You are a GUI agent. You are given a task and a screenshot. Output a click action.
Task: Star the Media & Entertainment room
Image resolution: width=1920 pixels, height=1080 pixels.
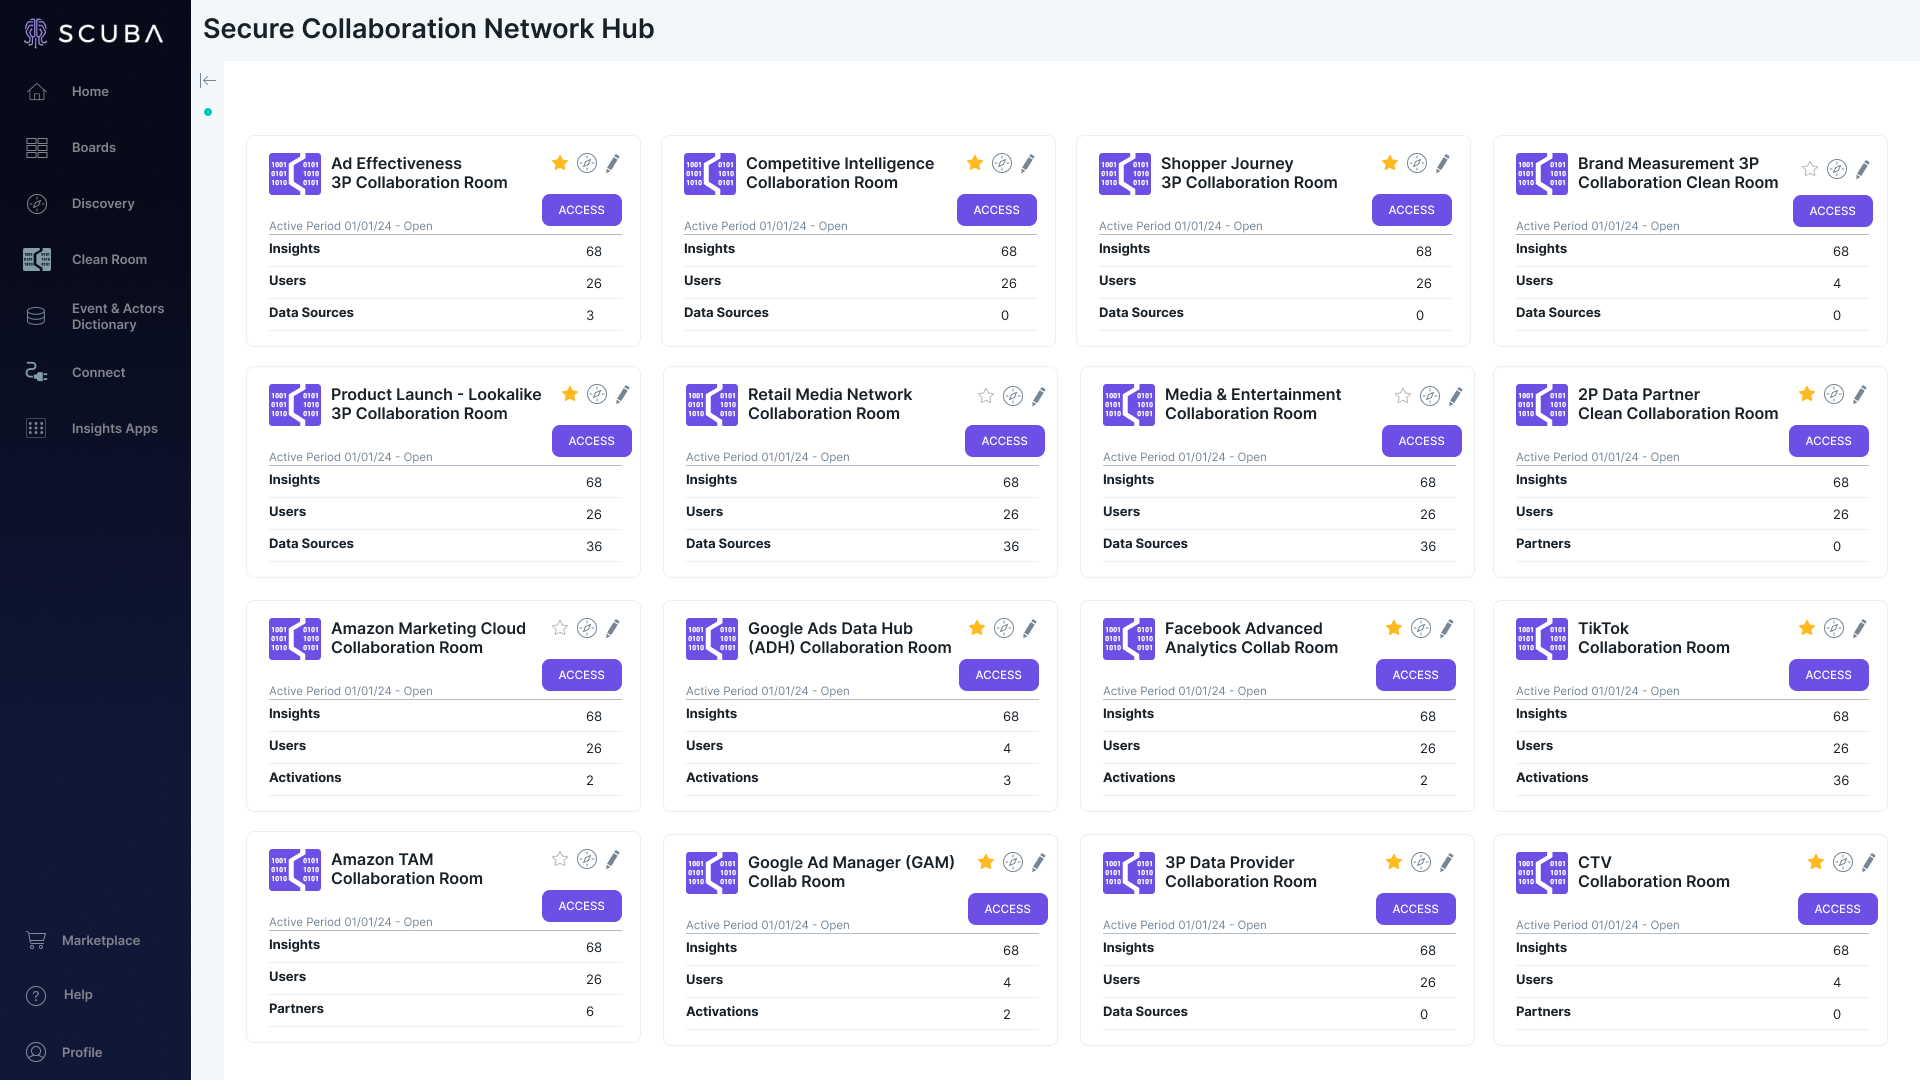(x=1403, y=396)
